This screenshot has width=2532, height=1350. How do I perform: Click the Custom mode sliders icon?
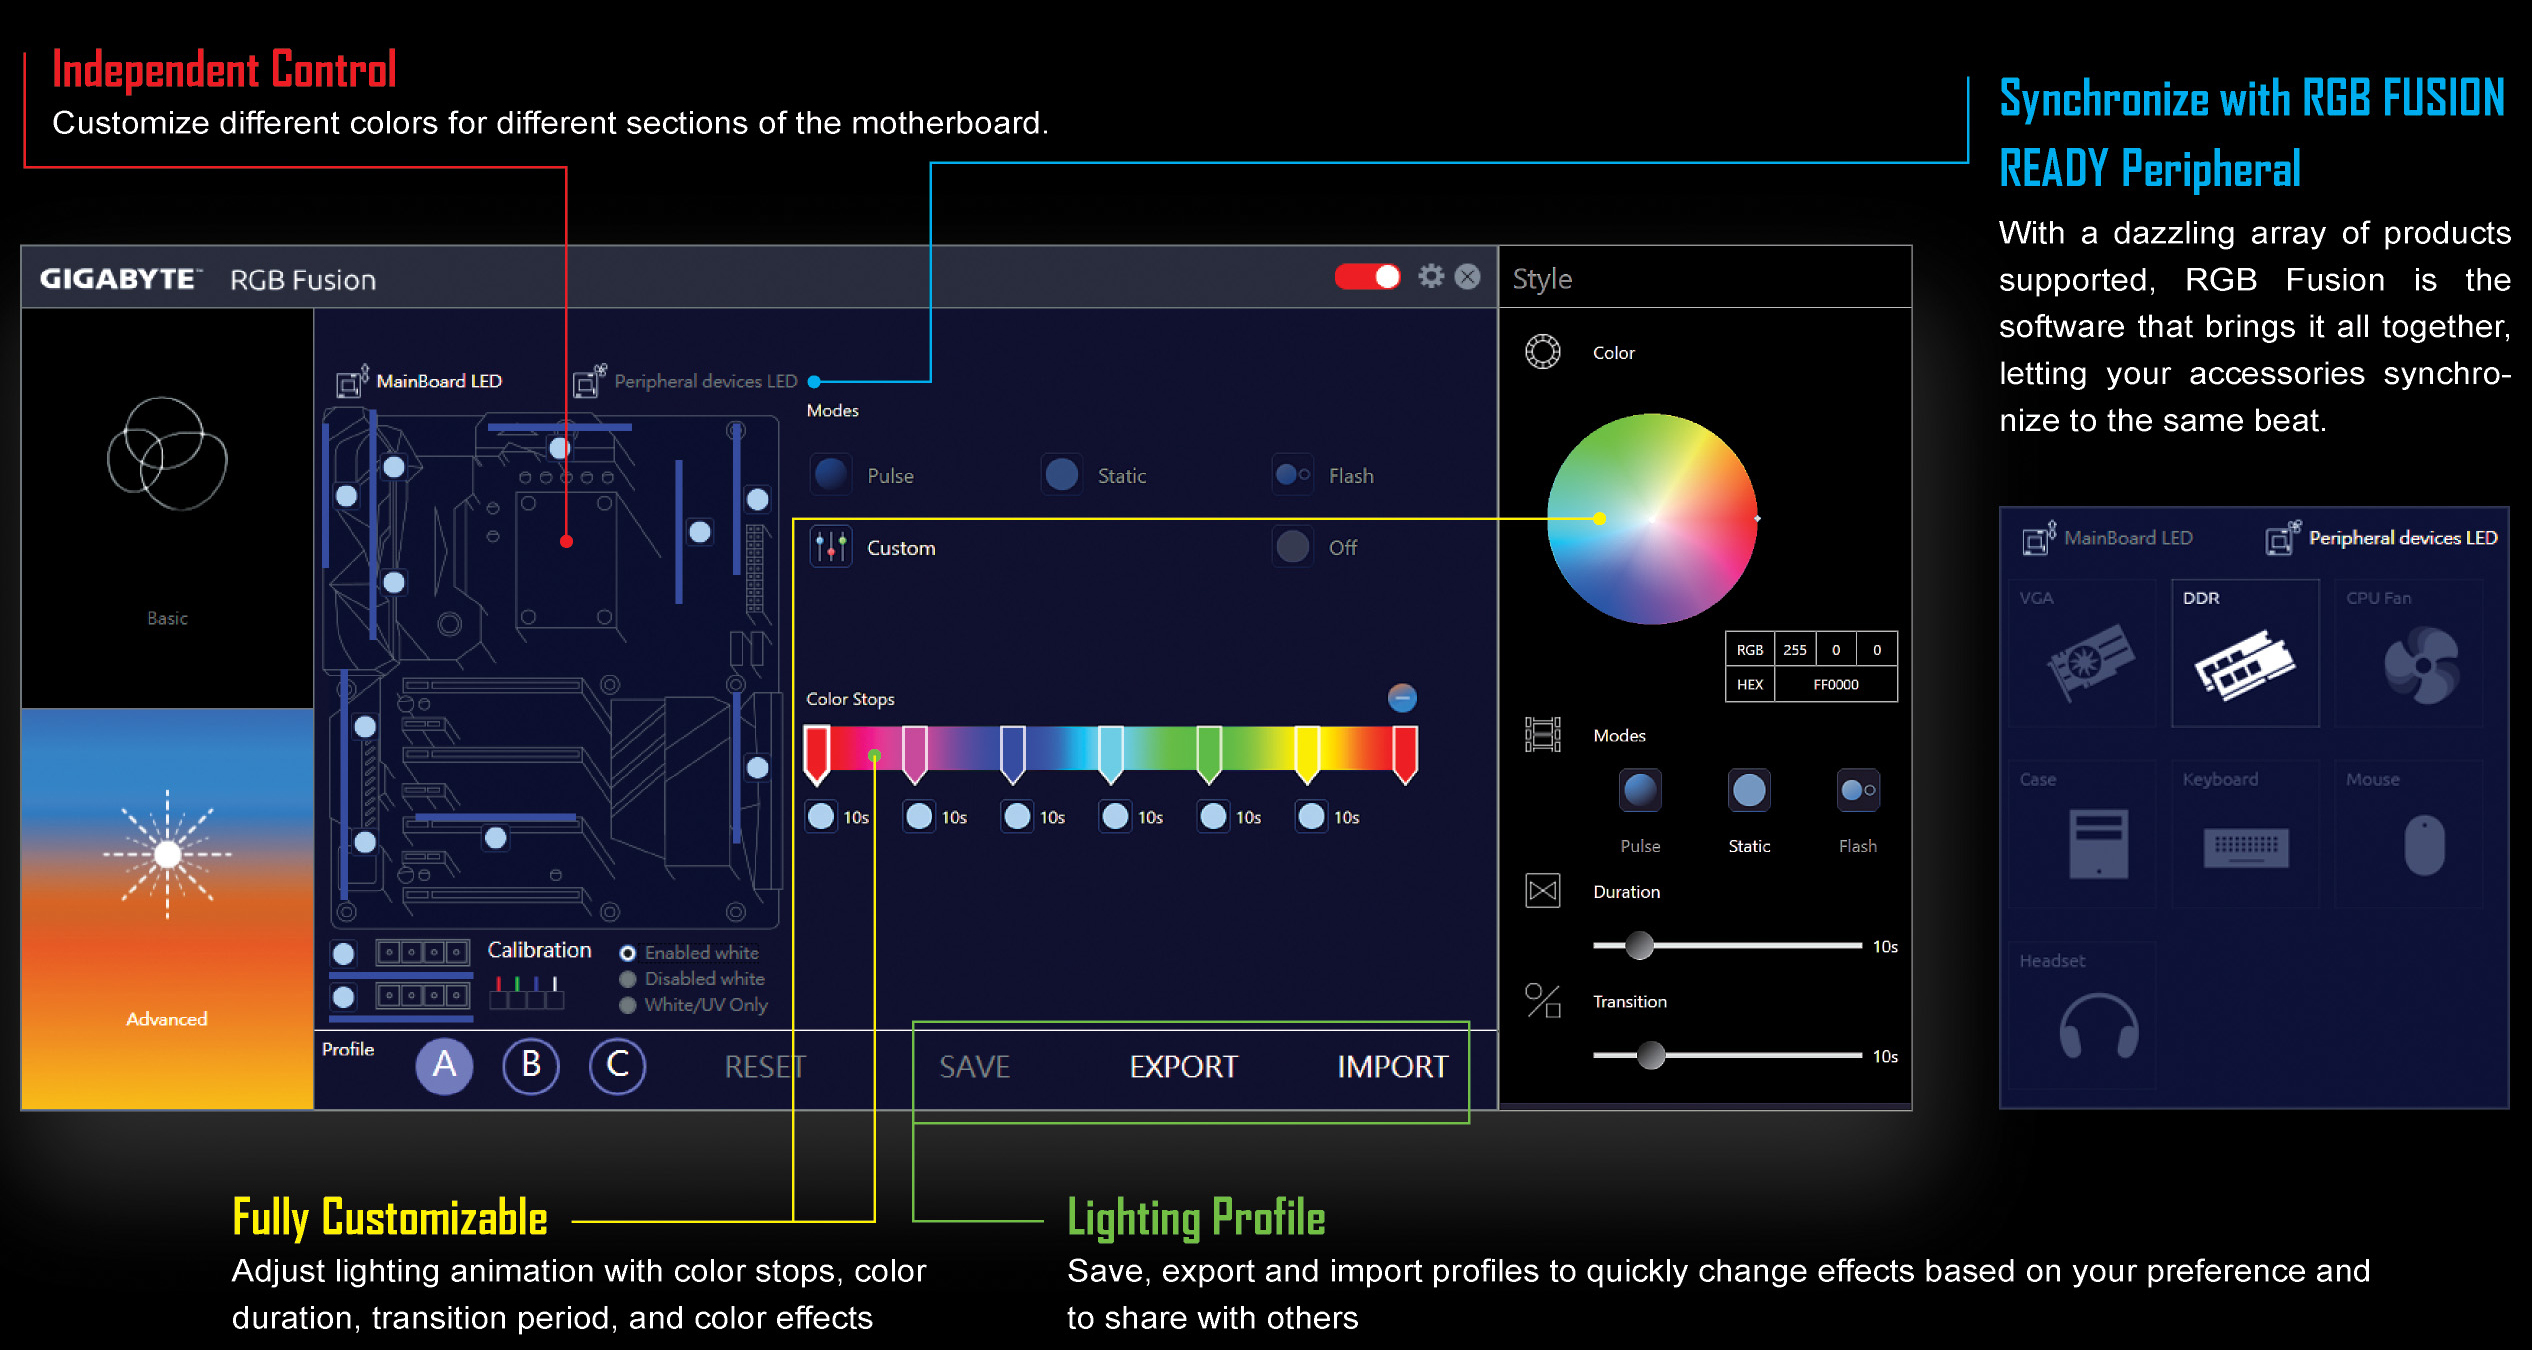(831, 547)
